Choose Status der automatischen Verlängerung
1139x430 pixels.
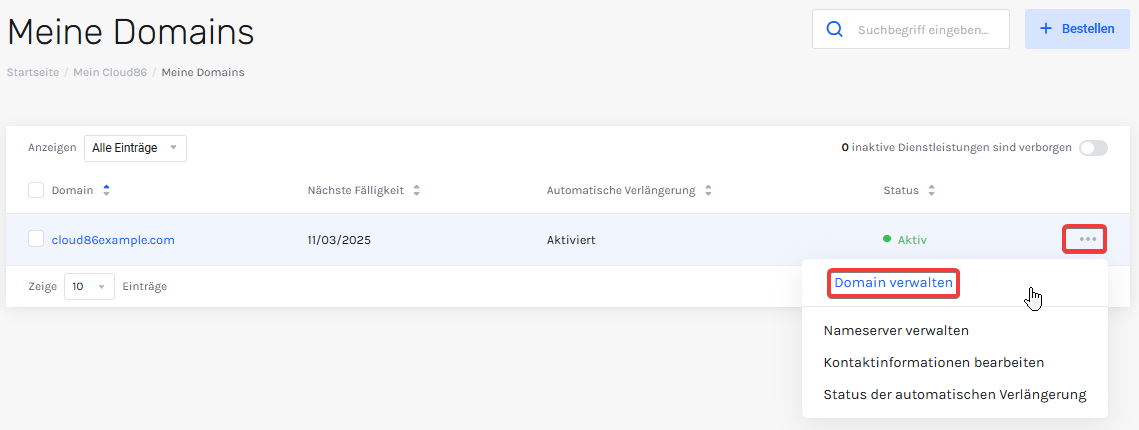pyautogui.click(x=954, y=394)
